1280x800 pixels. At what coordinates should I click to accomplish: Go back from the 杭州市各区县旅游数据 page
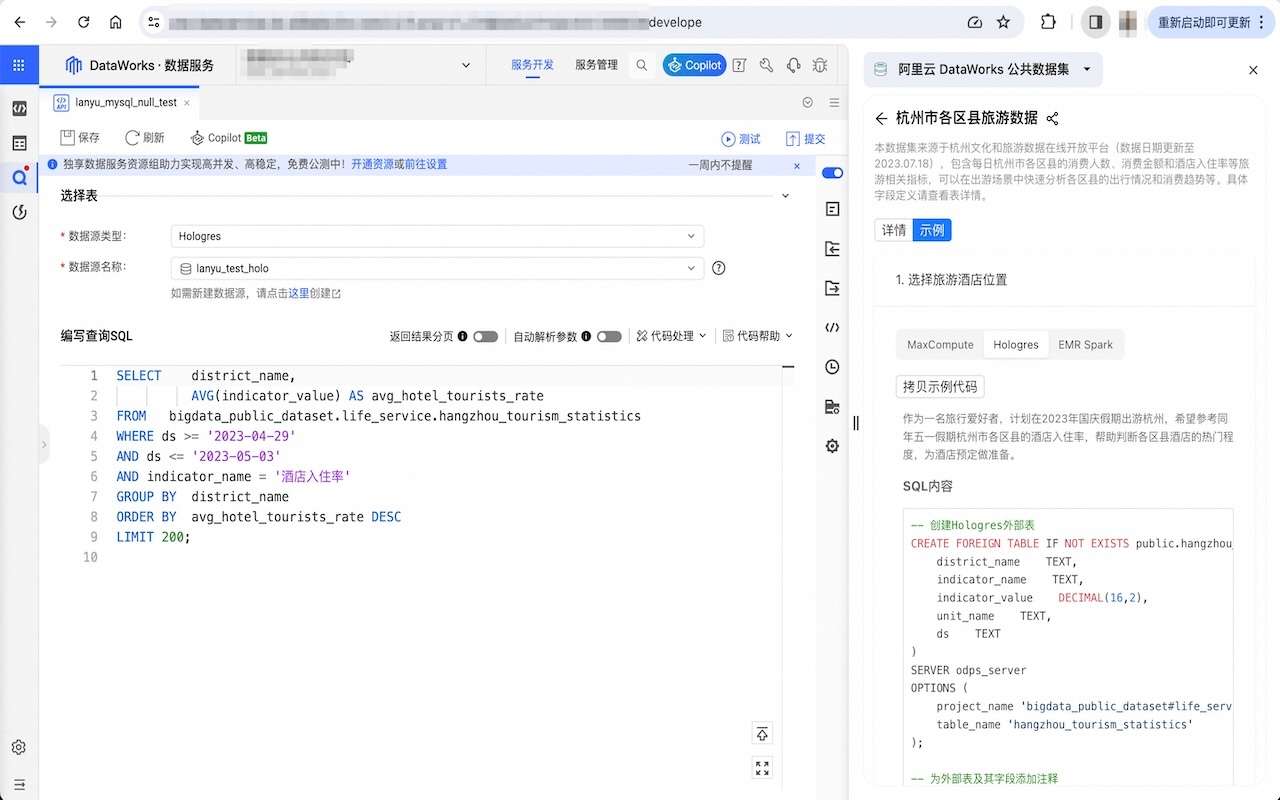(x=881, y=118)
